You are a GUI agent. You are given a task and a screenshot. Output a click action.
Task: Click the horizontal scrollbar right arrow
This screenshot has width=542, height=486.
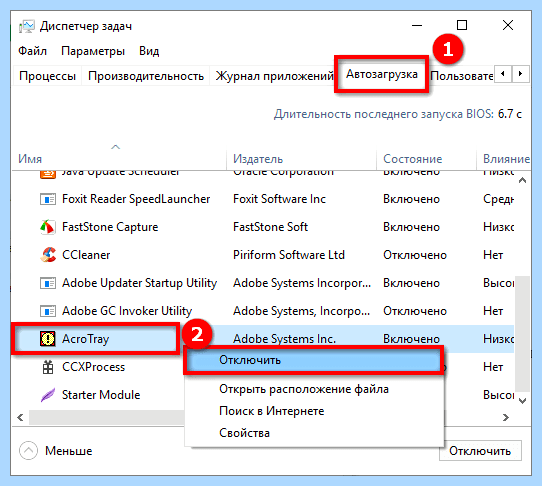tap(506, 418)
